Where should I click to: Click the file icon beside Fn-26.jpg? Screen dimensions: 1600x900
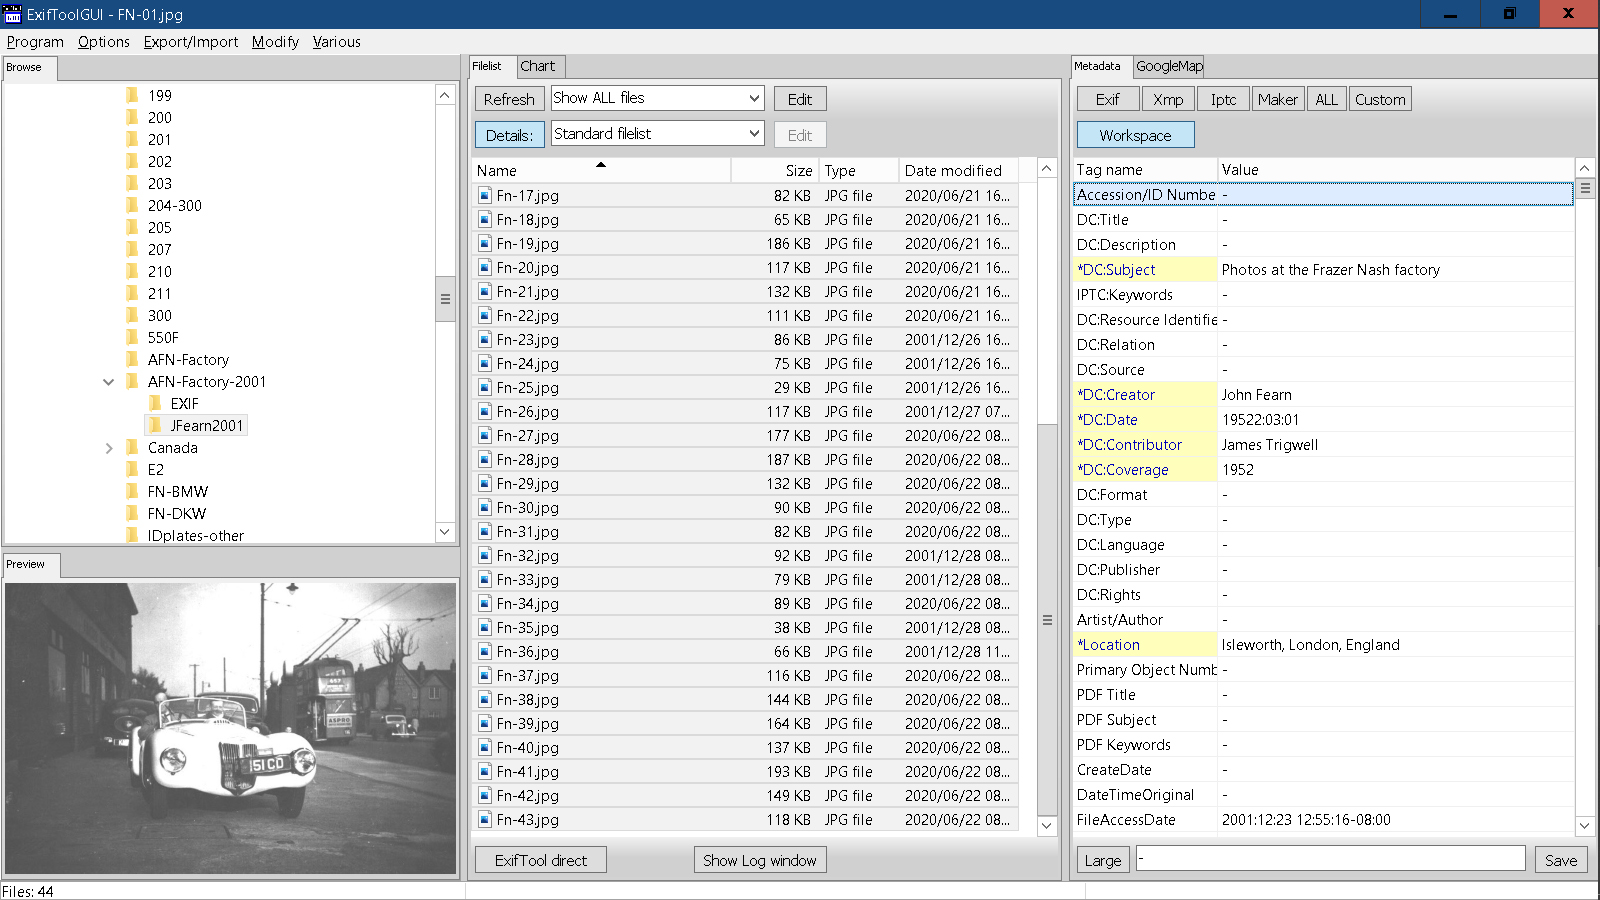click(x=484, y=412)
